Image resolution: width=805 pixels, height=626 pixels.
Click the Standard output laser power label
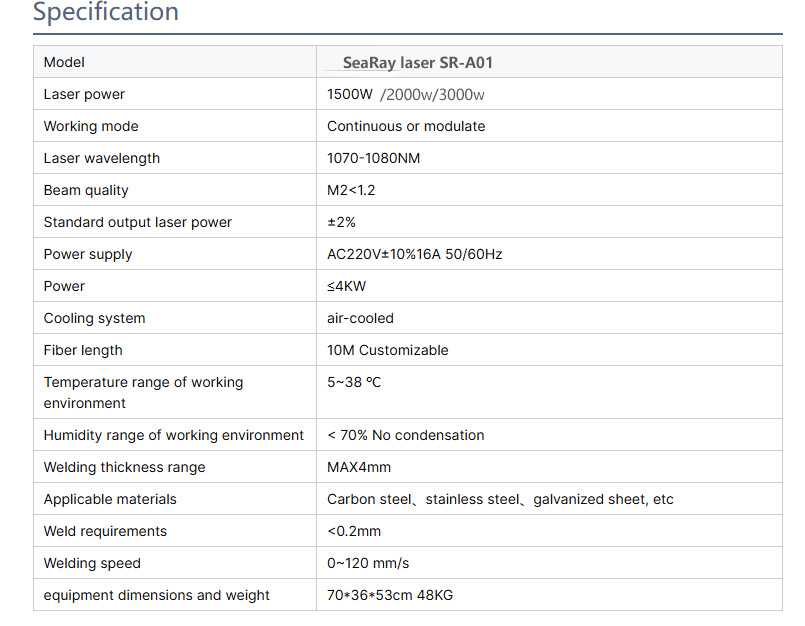point(138,223)
